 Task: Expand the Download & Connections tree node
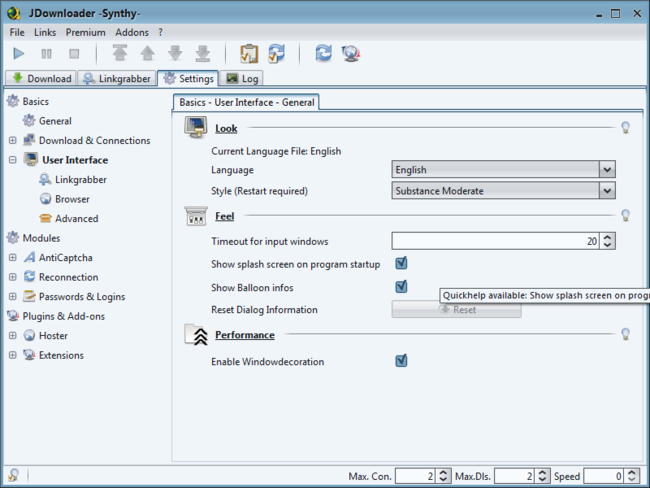(x=13, y=140)
